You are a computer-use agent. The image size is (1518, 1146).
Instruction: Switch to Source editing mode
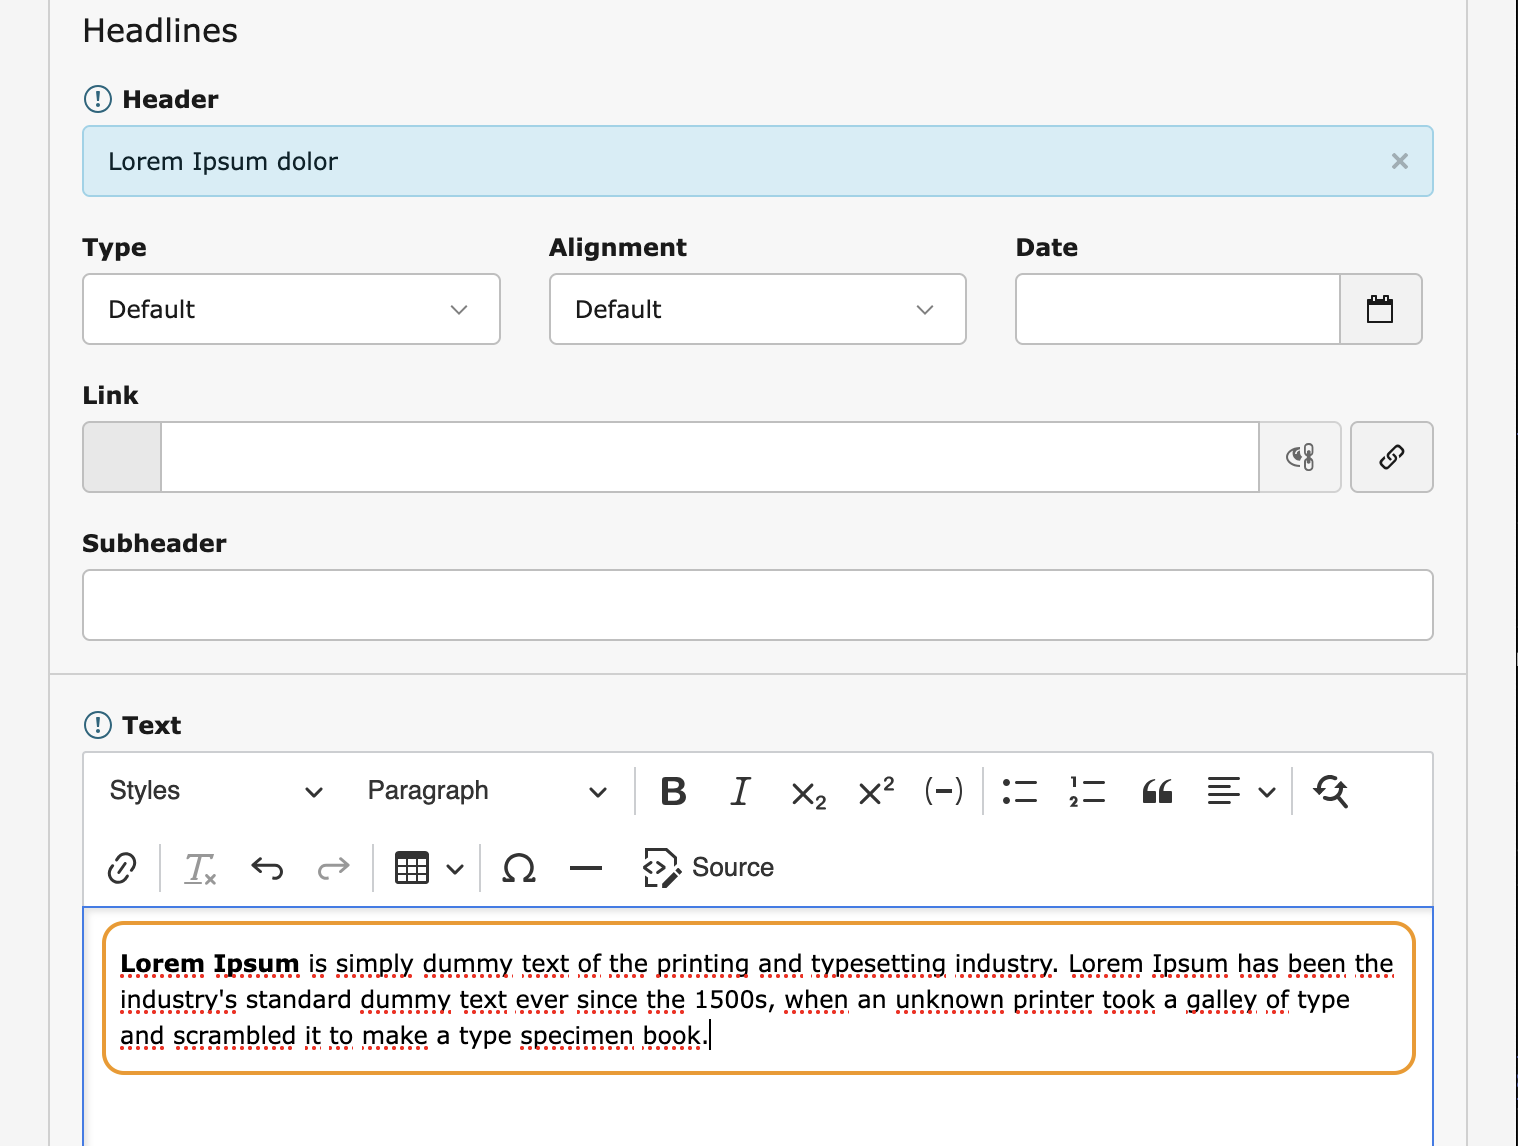click(708, 867)
